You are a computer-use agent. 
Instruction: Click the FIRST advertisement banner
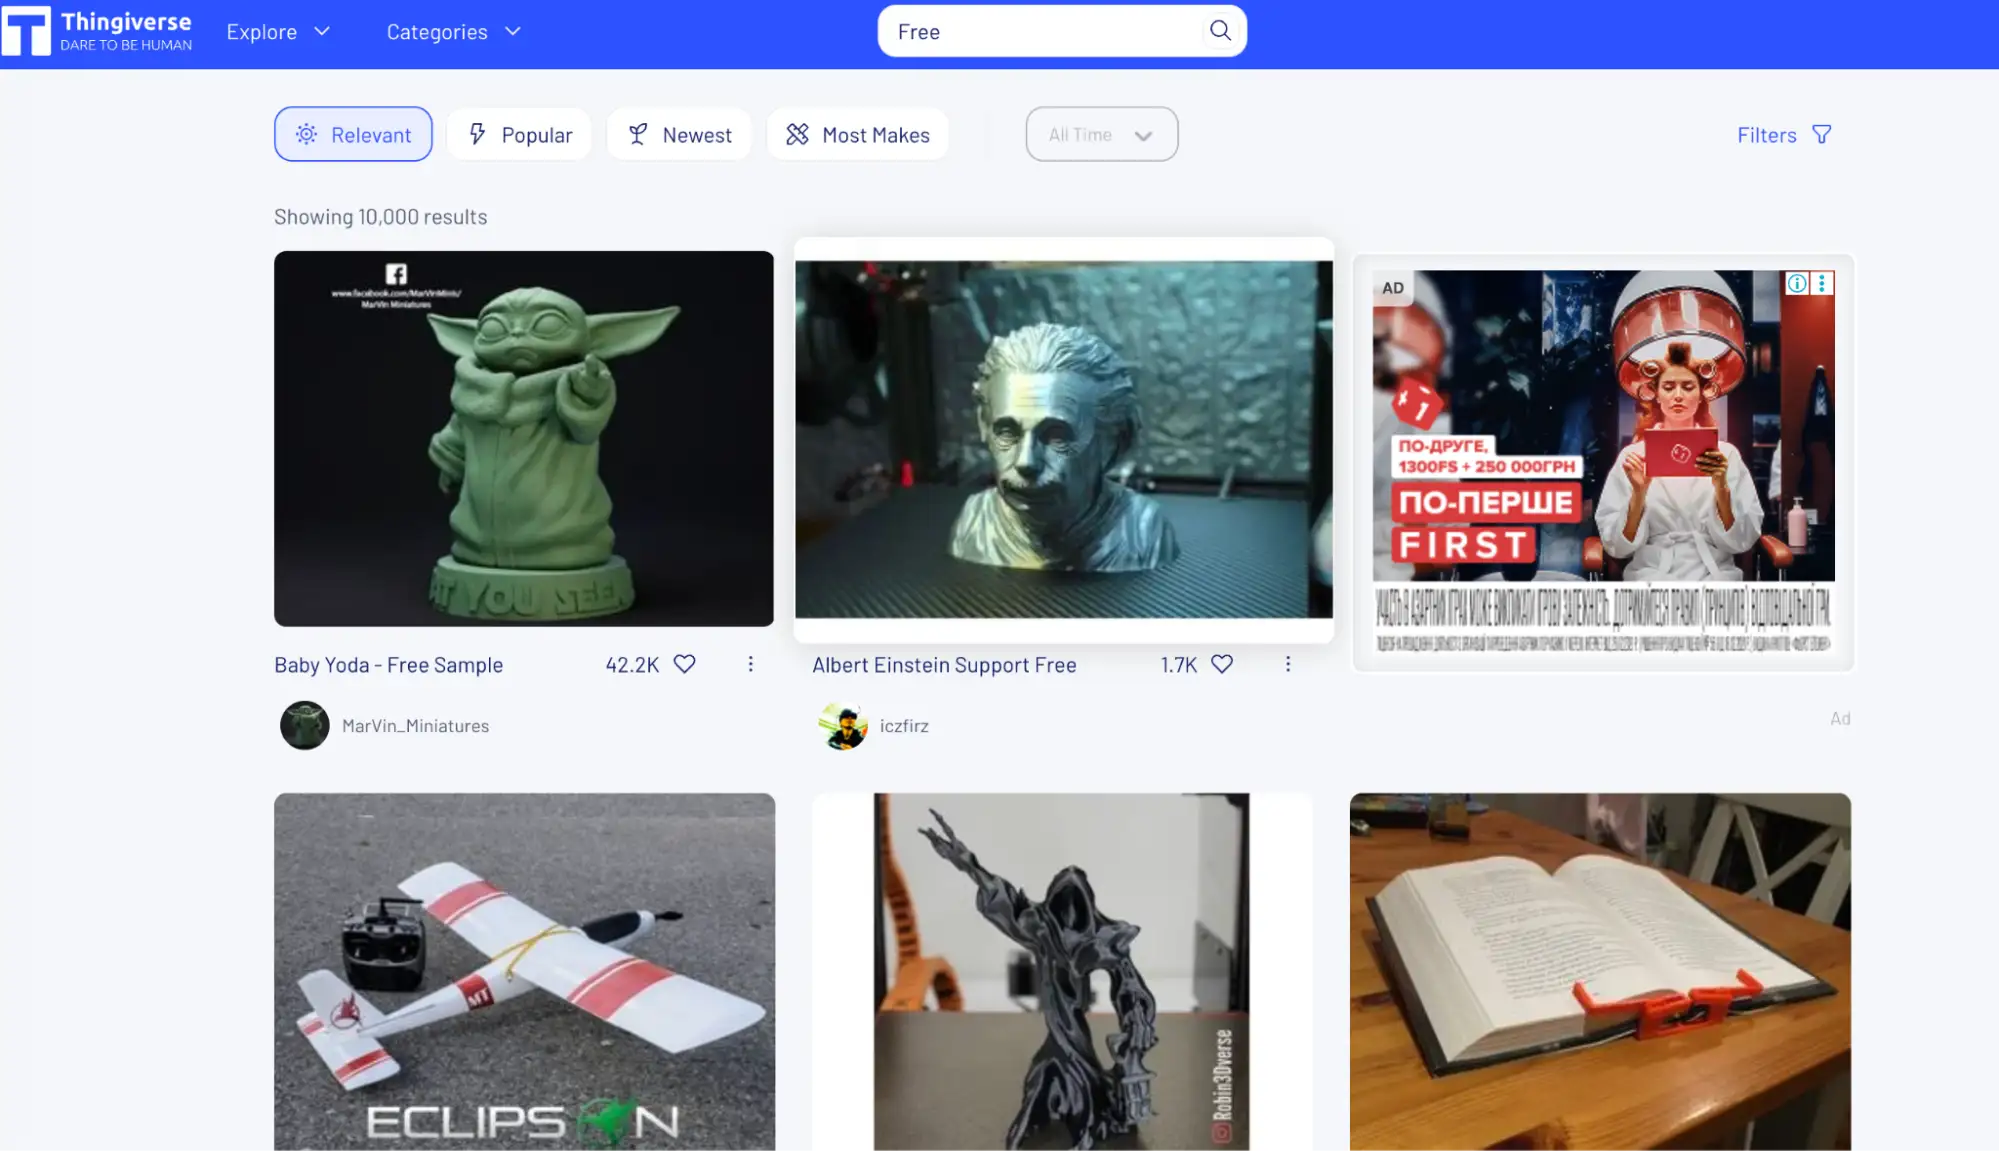click(1603, 462)
